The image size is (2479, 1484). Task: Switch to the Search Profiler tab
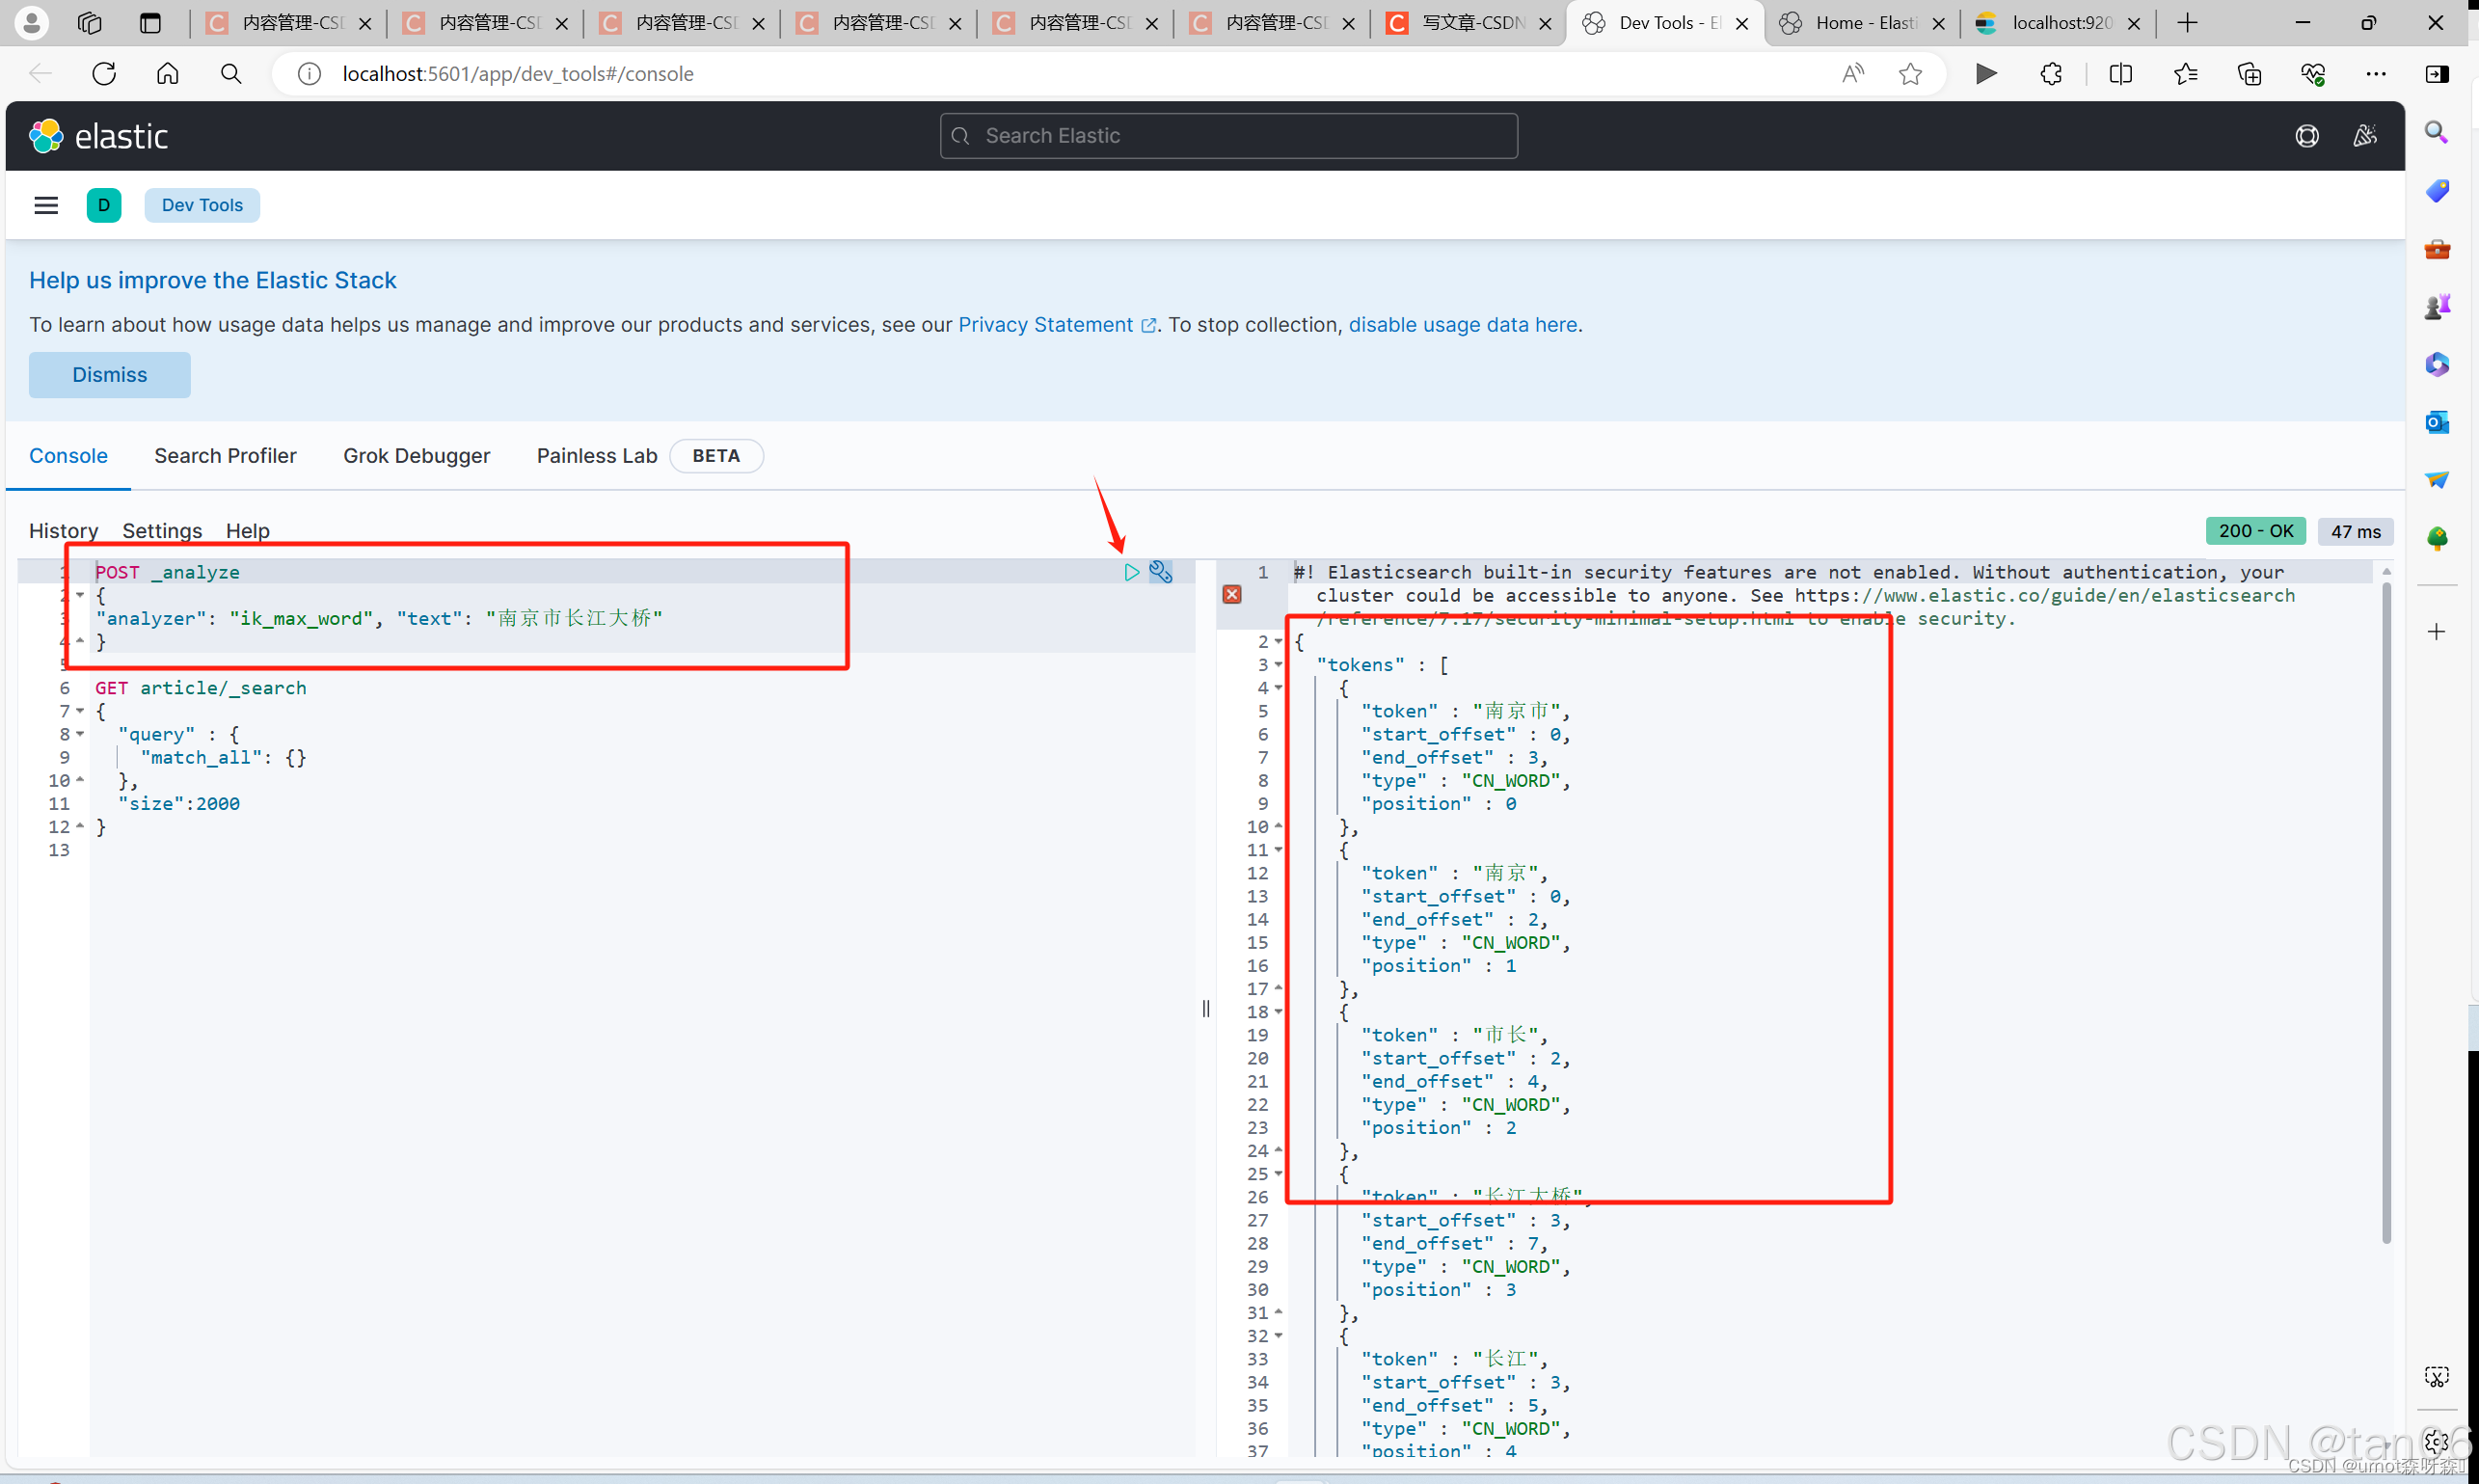tap(225, 456)
